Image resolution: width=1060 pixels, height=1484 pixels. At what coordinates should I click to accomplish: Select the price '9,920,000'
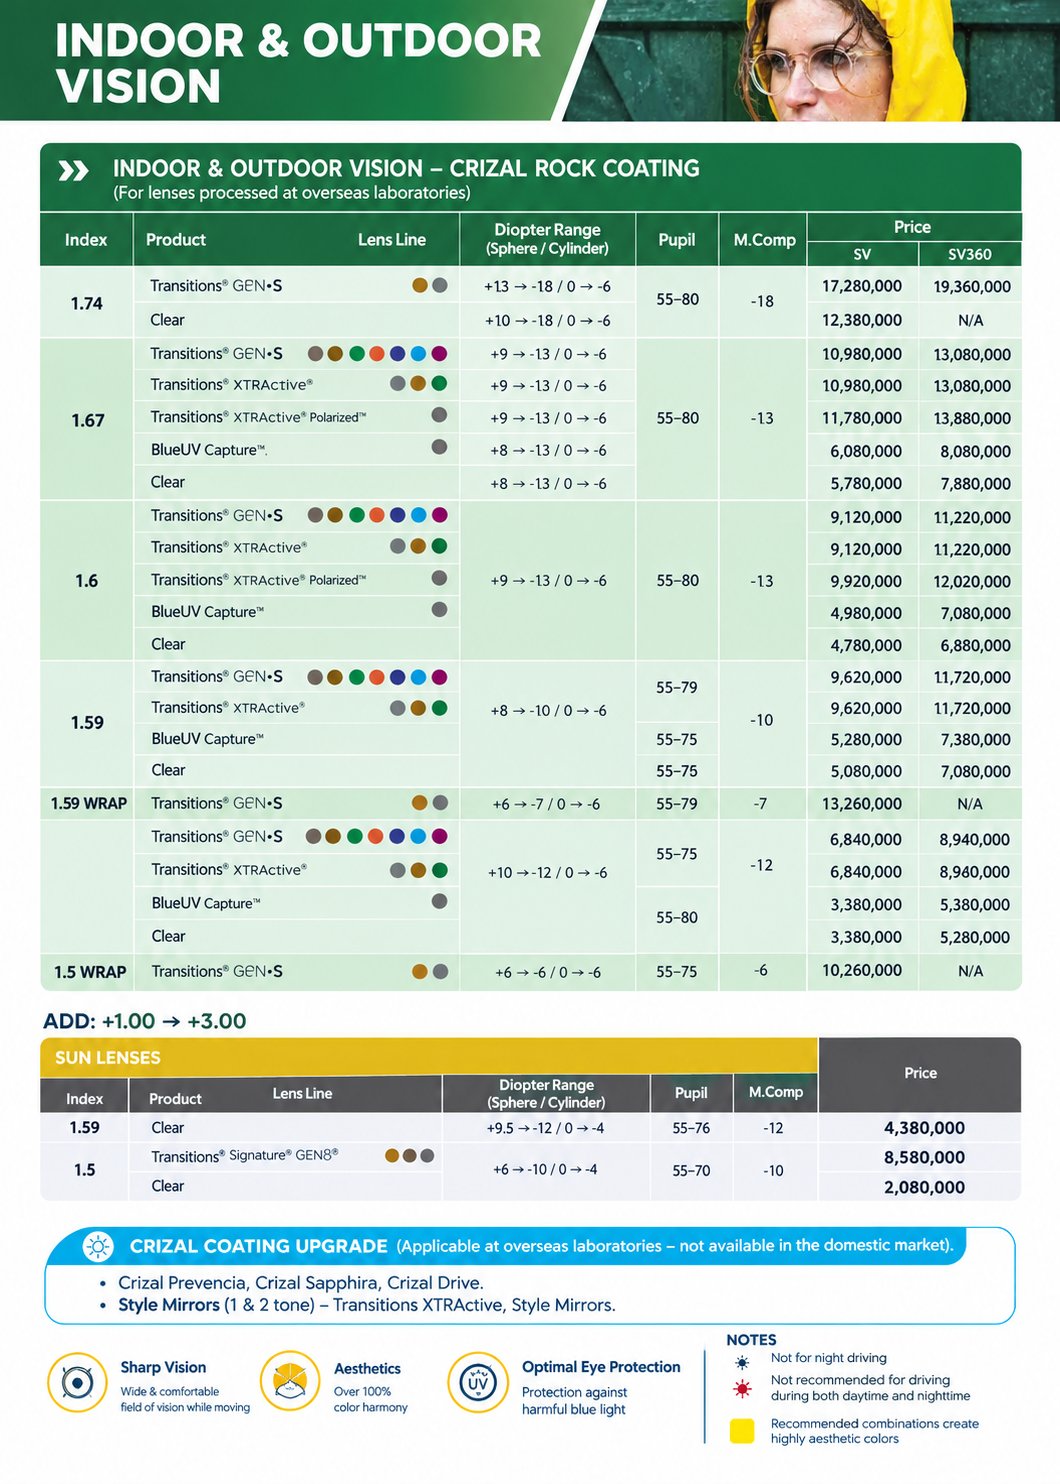[866, 581]
